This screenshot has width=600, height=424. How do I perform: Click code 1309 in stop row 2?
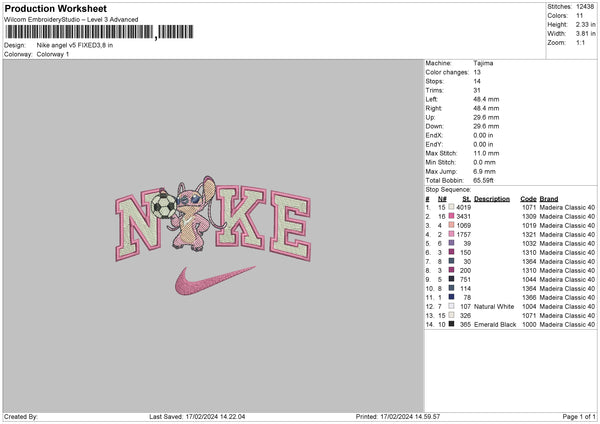click(x=529, y=217)
